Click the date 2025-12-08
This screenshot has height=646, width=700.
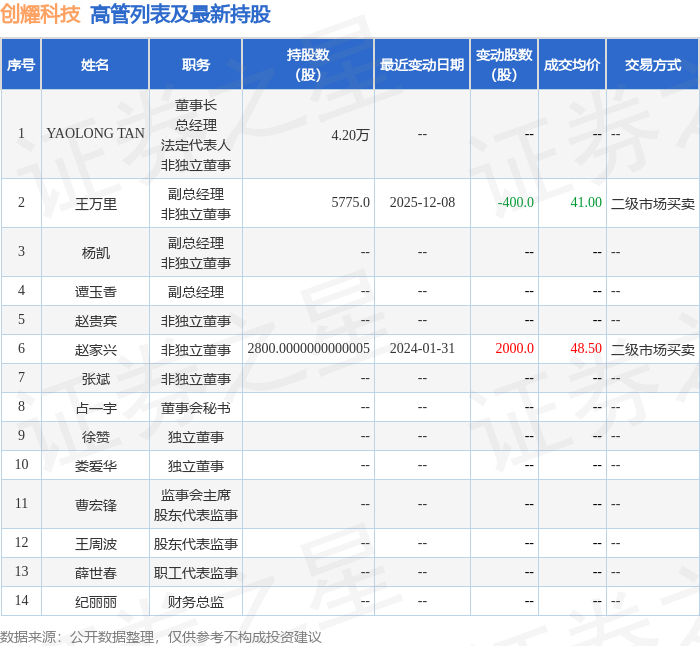(422, 202)
